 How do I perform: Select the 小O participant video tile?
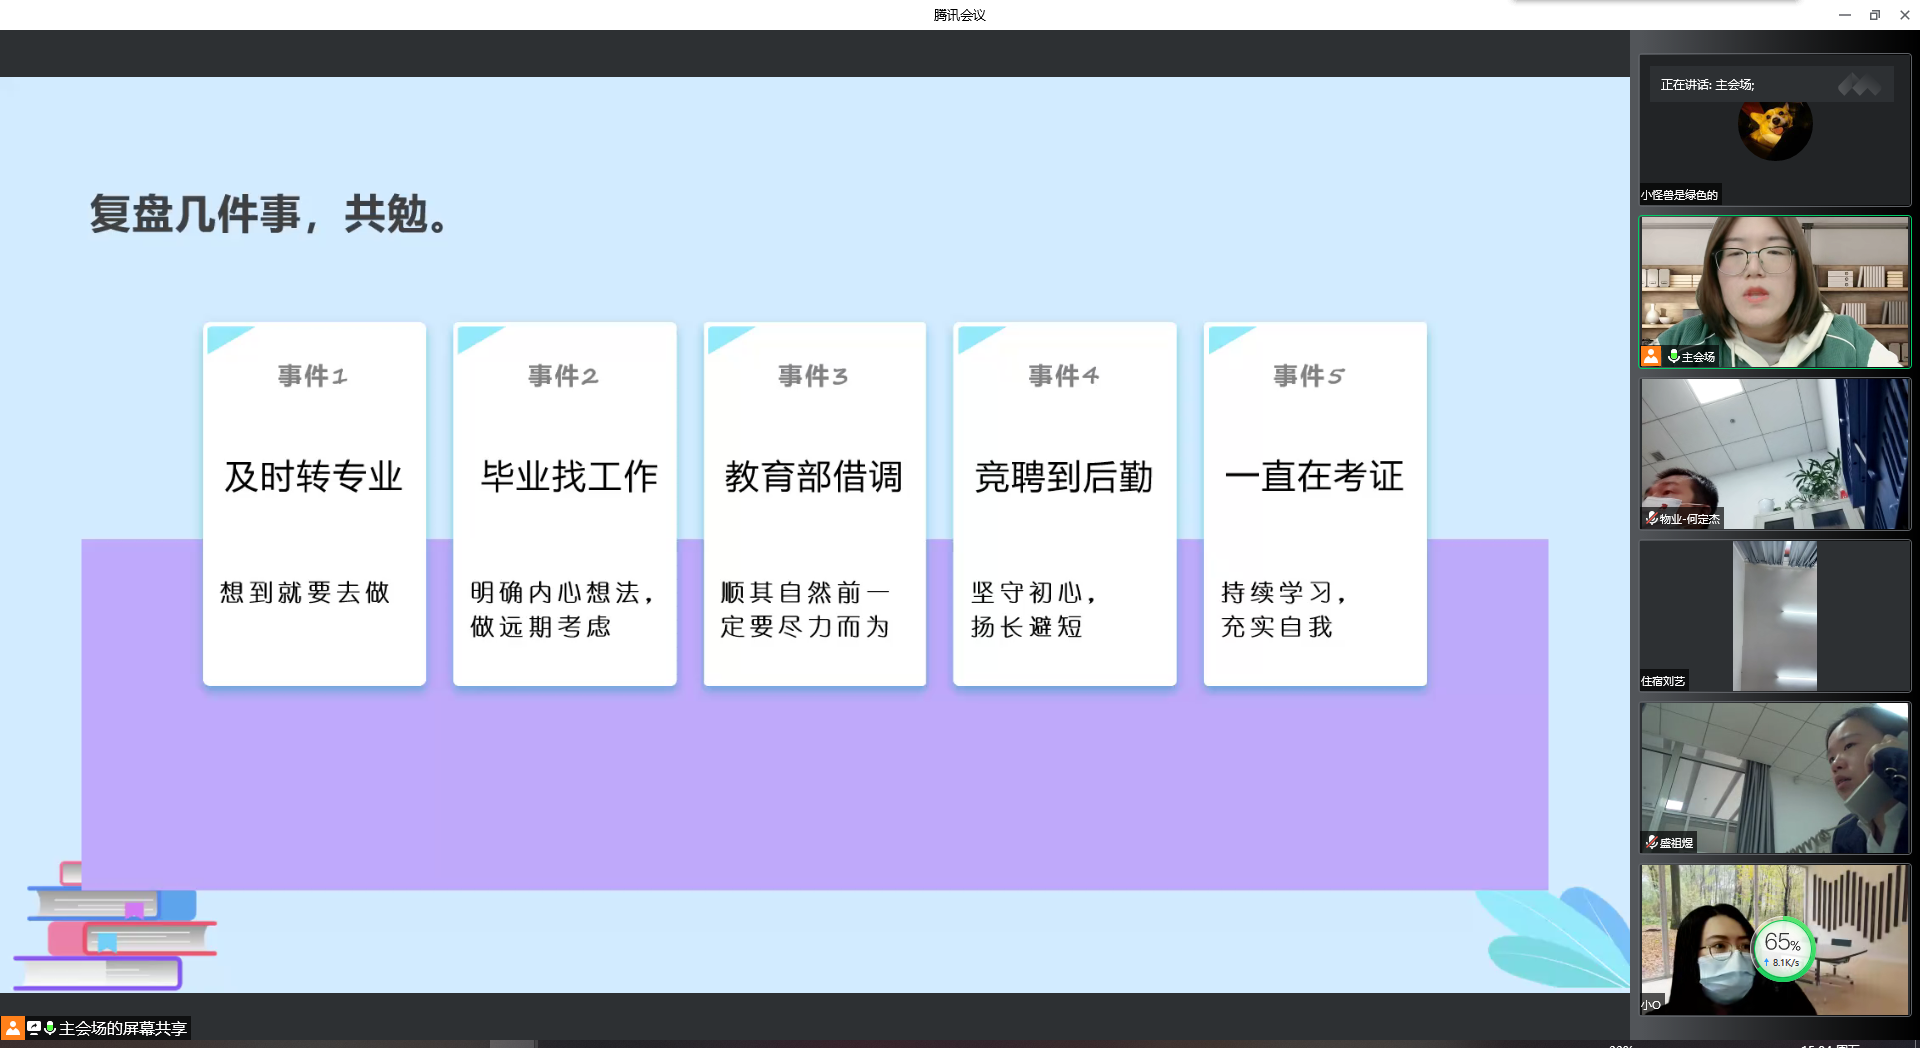click(1775, 940)
